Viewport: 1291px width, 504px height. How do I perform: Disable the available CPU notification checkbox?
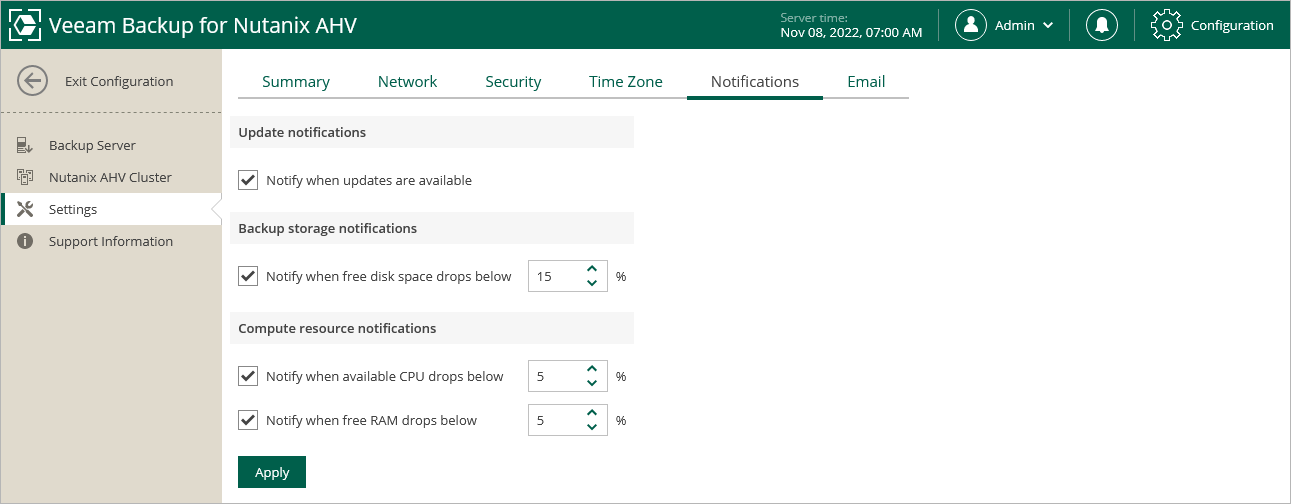(x=249, y=377)
